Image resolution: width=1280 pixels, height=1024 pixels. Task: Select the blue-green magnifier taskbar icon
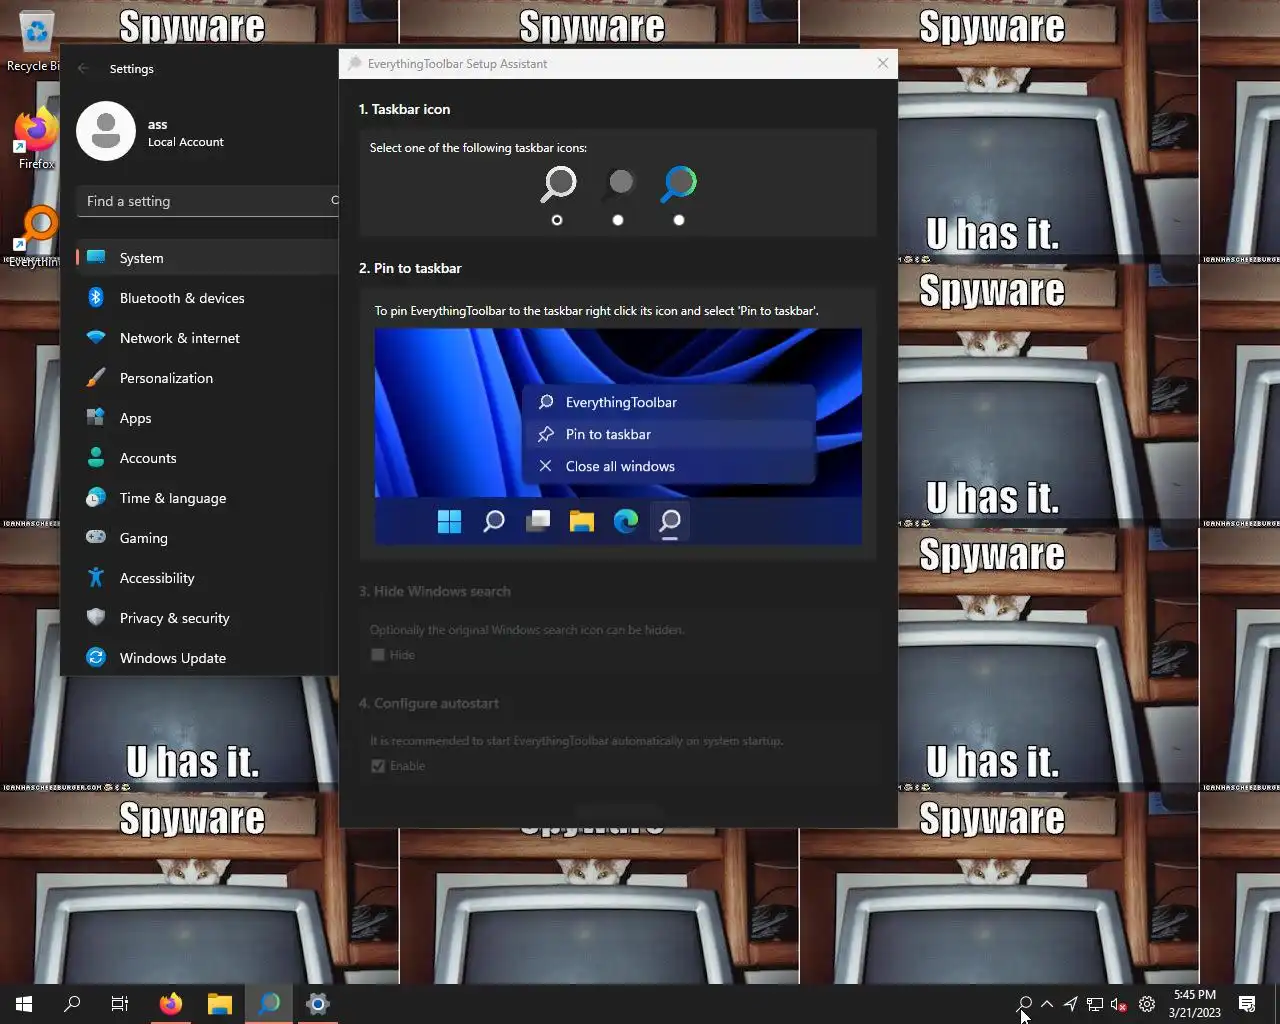(679, 184)
